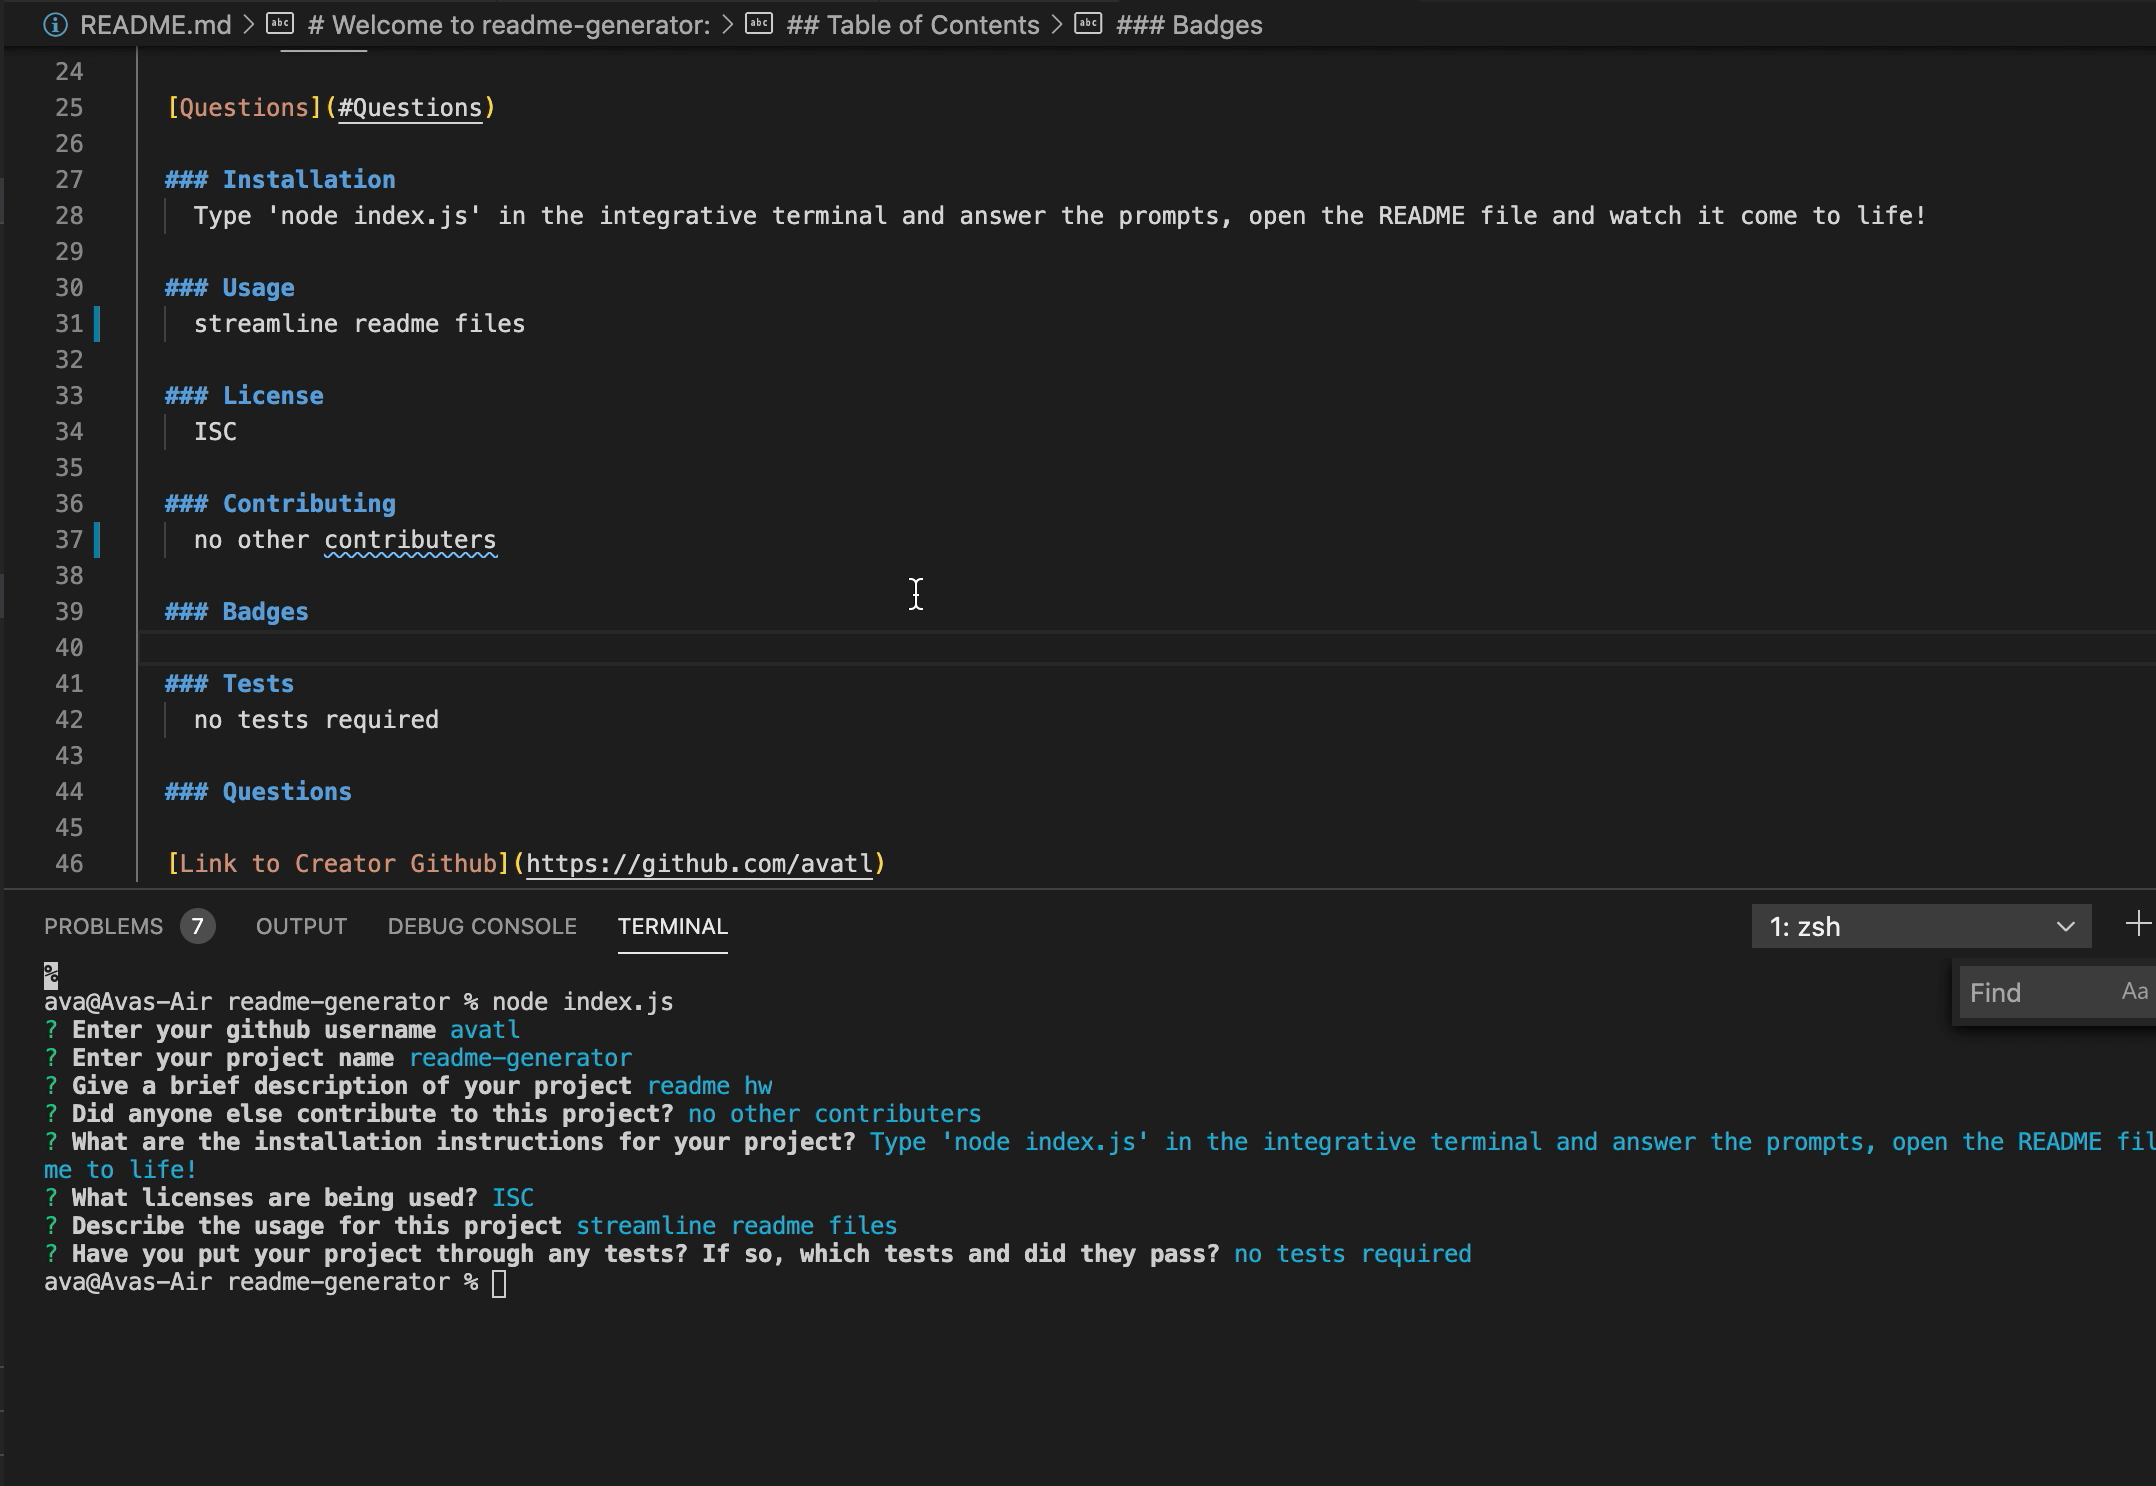Expand README.md breadcrumb segment
Image resolution: width=2156 pixels, height=1486 pixels.
click(x=155, y=25)
